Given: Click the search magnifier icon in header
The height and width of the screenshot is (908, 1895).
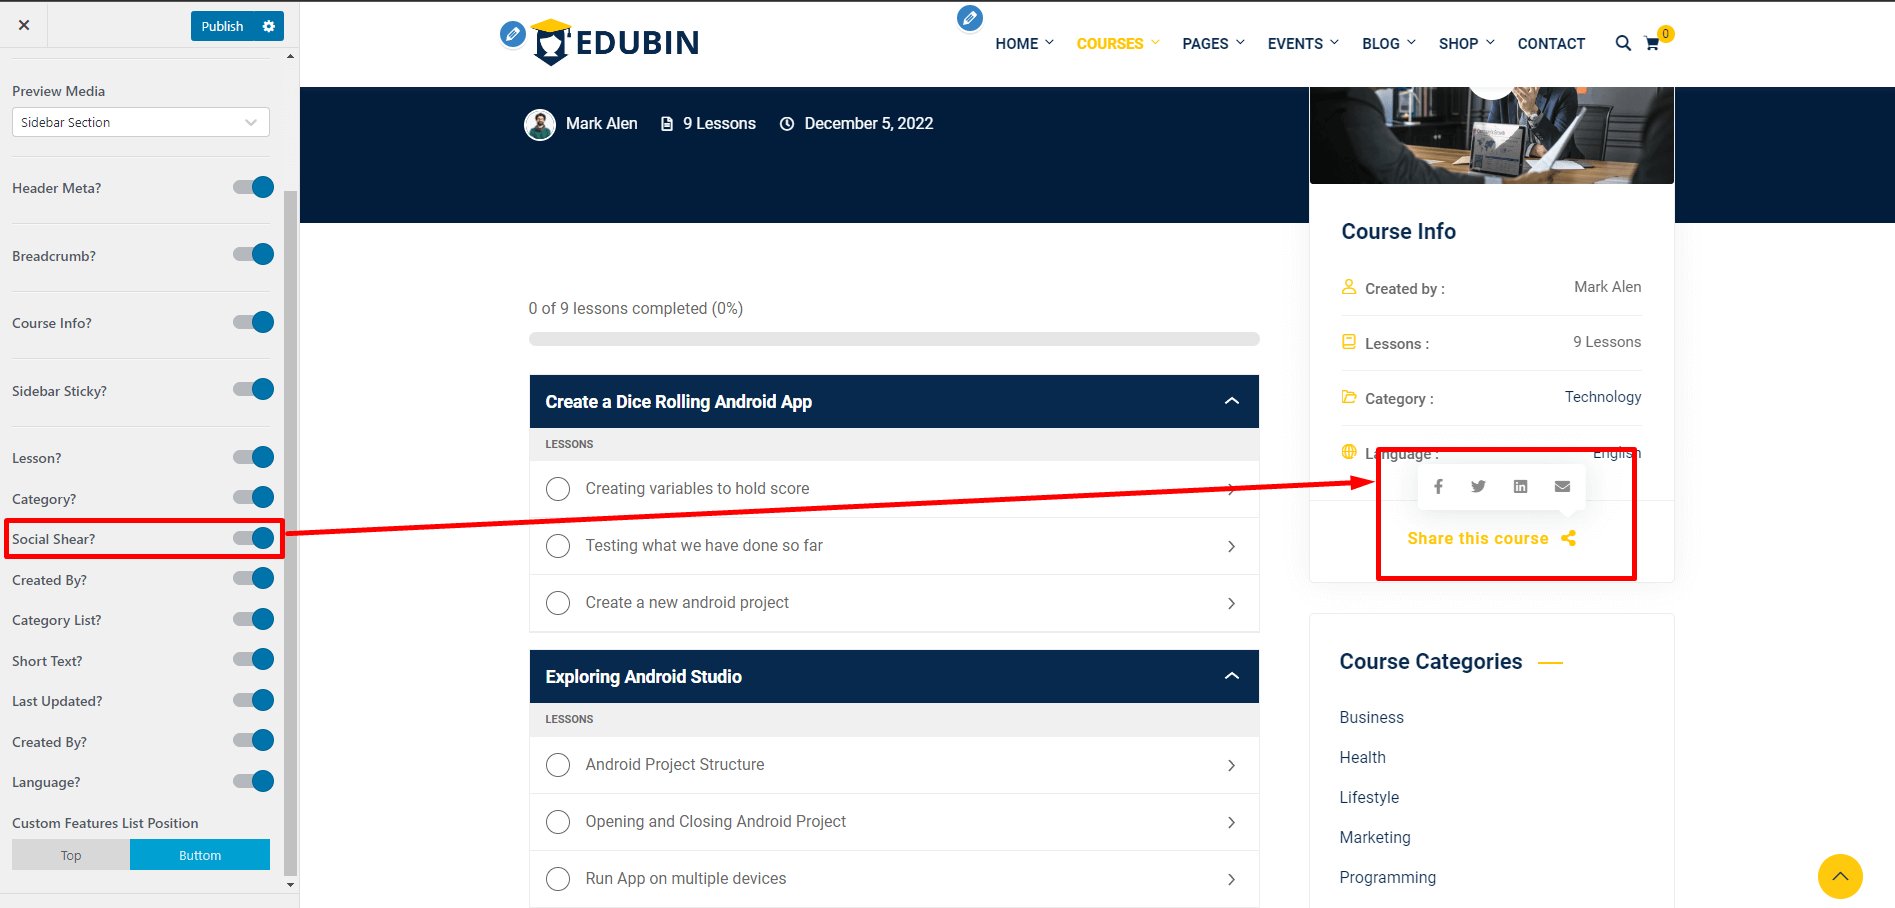Looking at the screenshot, I should pyautogui.click(x=1622, y=43).
